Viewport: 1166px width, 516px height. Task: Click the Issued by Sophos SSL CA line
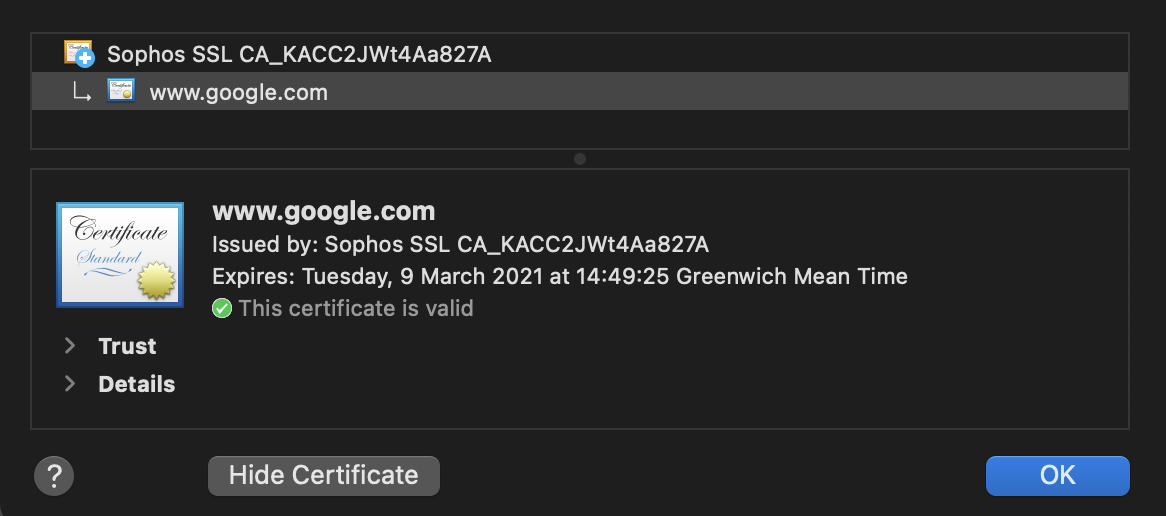click(x=460, y=245)
